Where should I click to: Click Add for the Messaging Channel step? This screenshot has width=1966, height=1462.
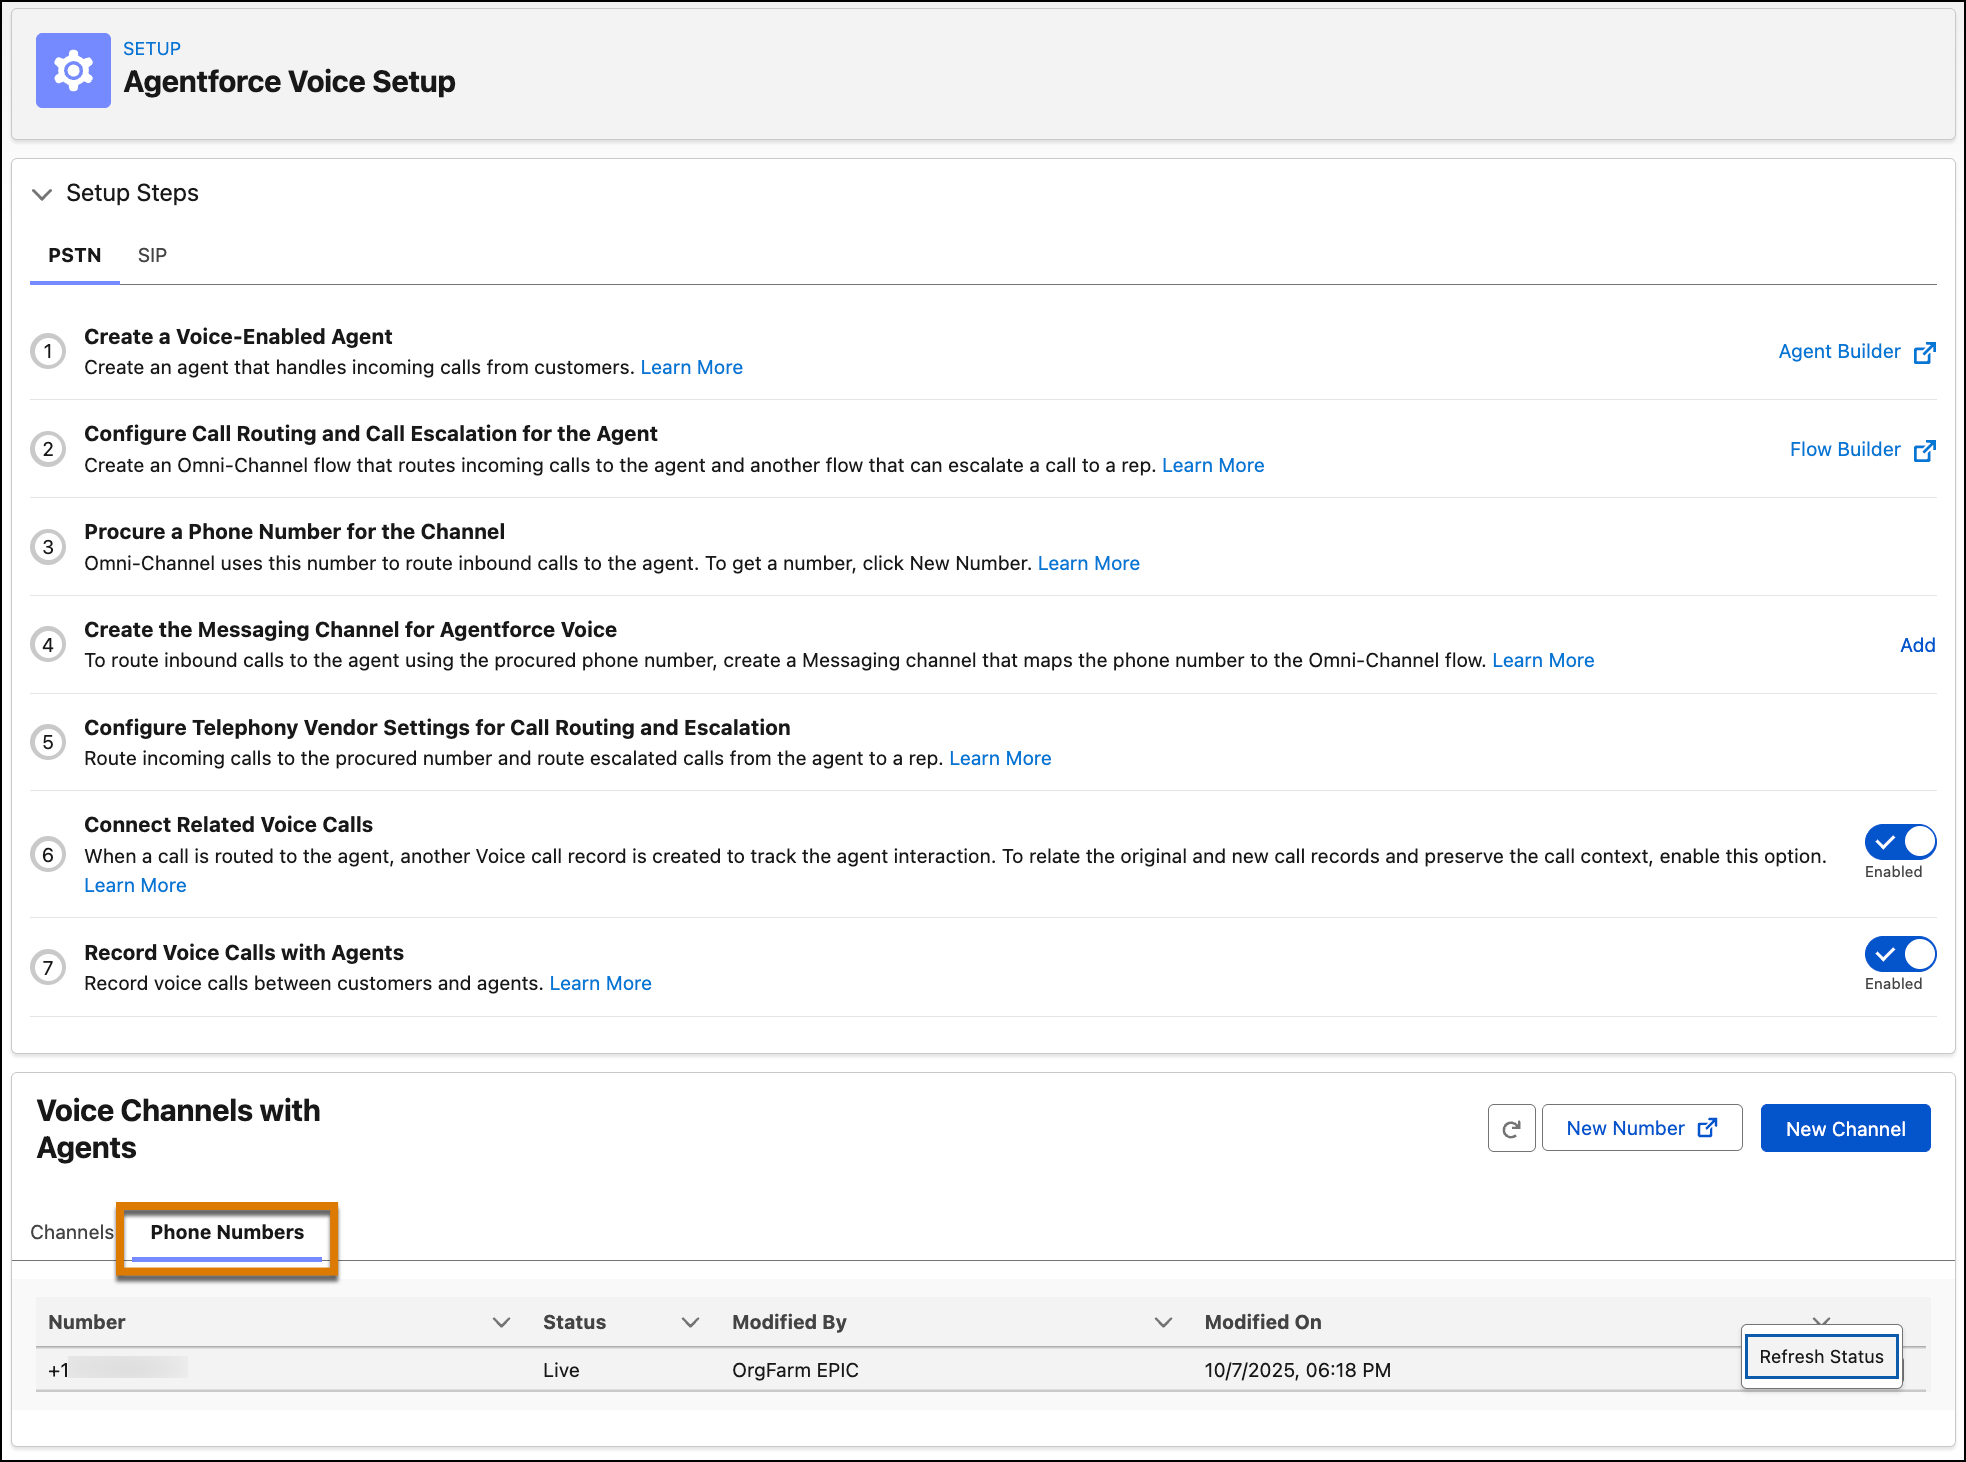tap(1917, 645)
